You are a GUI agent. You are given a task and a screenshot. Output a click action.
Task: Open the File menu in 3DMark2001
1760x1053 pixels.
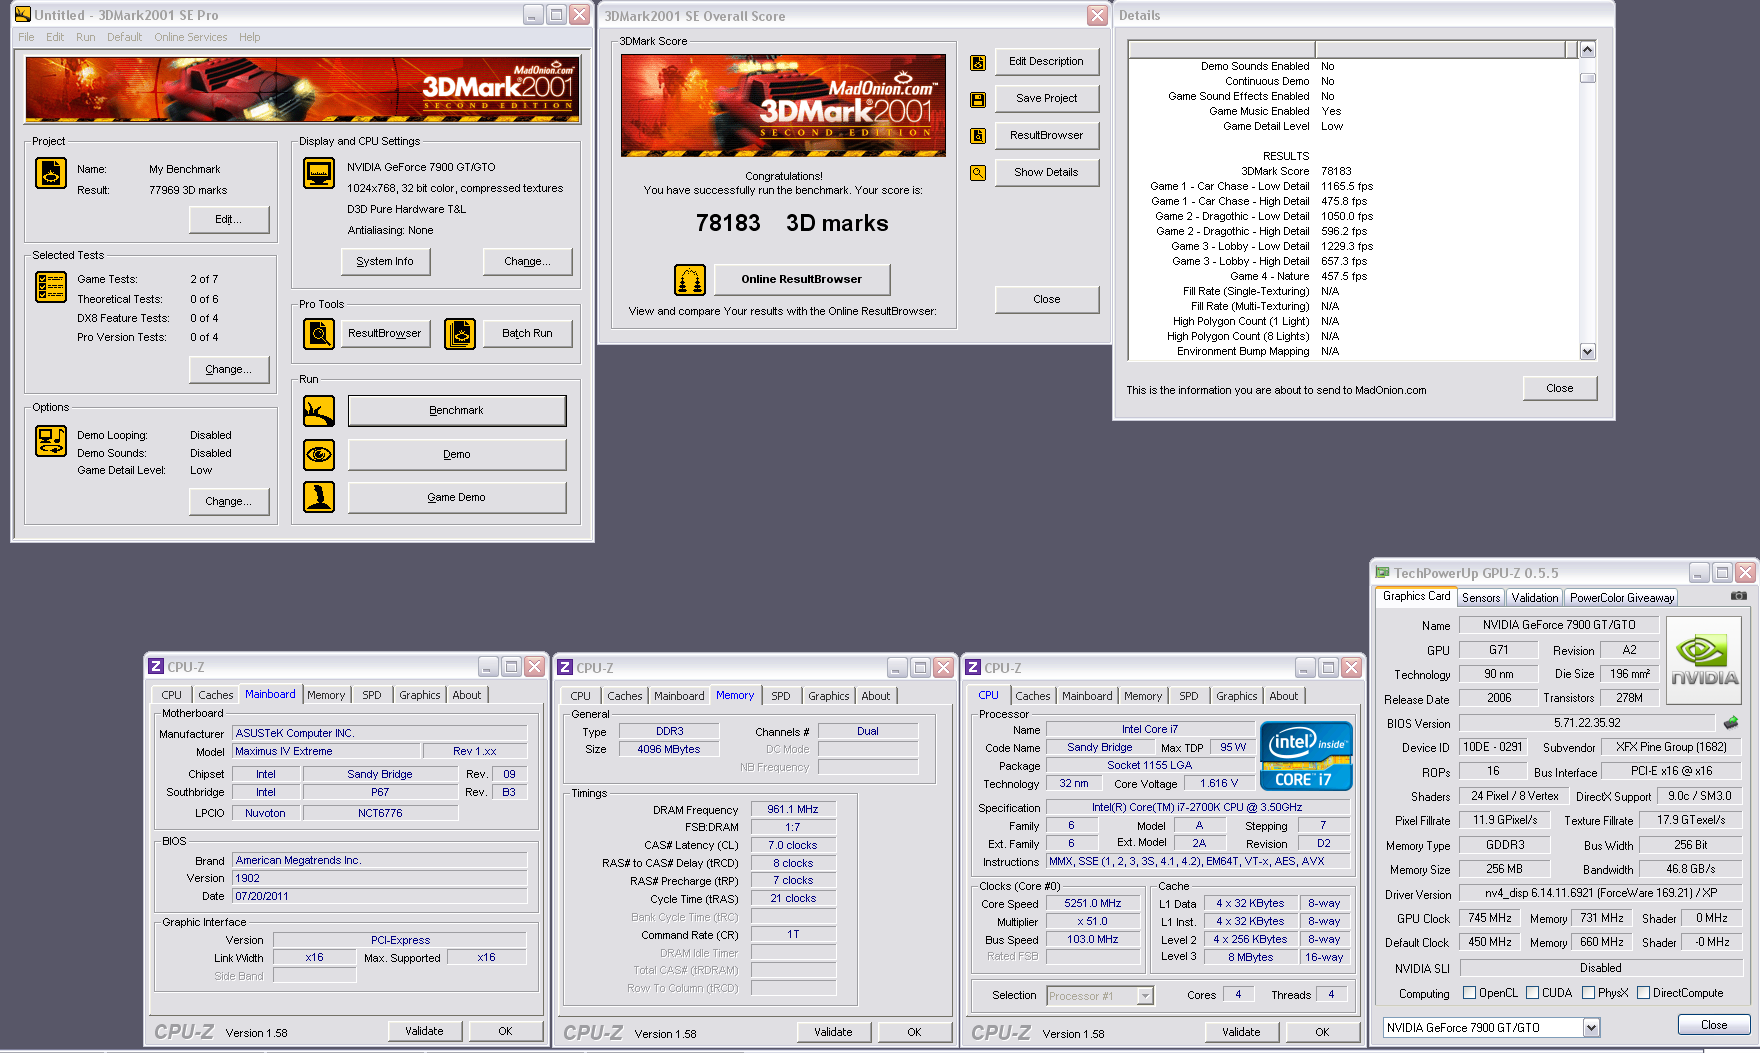26,37
